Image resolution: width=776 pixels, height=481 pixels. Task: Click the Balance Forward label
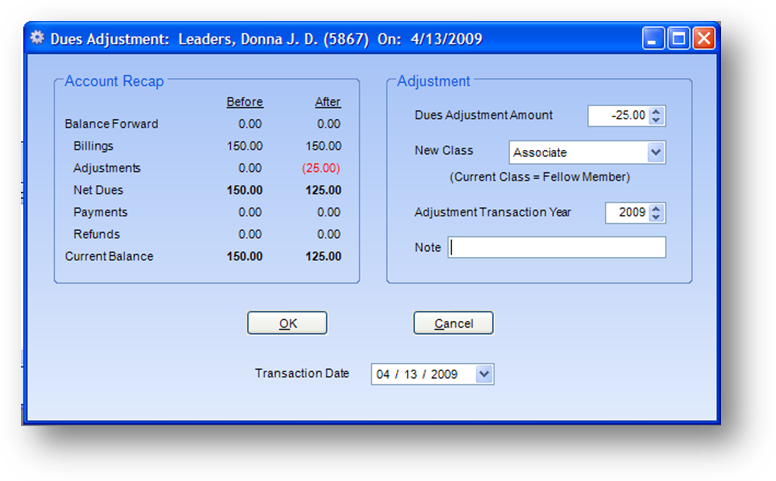(x=111, y=124)
